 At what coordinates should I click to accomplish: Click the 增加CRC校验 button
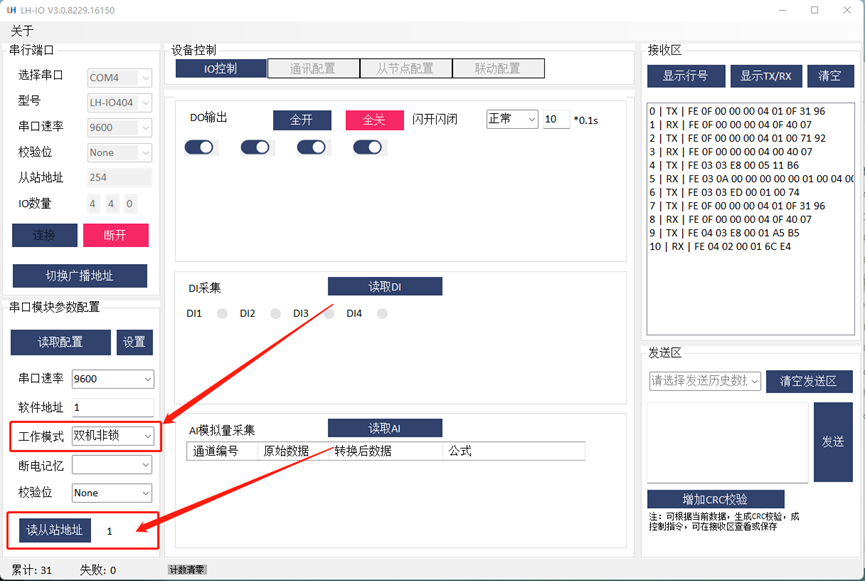click(x=715, y=499)
